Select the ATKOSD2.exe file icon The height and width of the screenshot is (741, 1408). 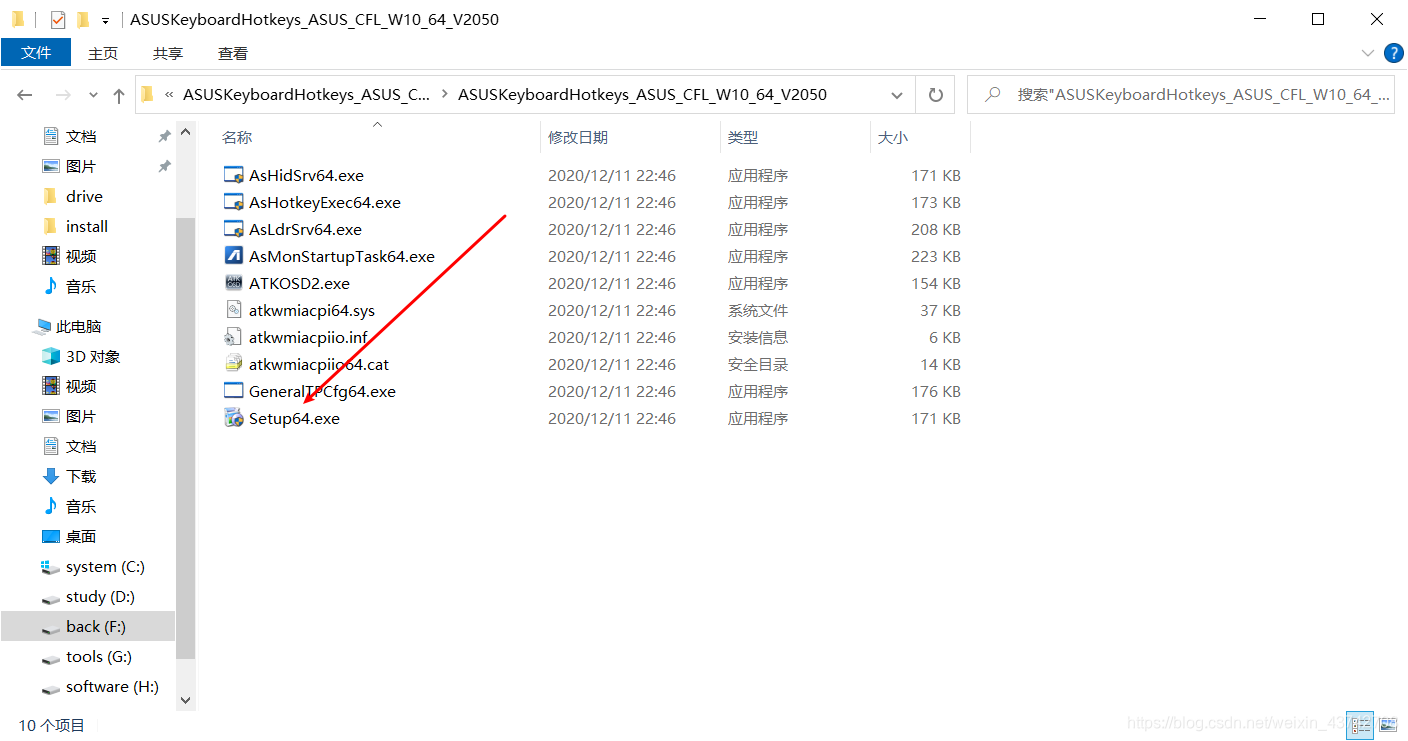(234, 283)
